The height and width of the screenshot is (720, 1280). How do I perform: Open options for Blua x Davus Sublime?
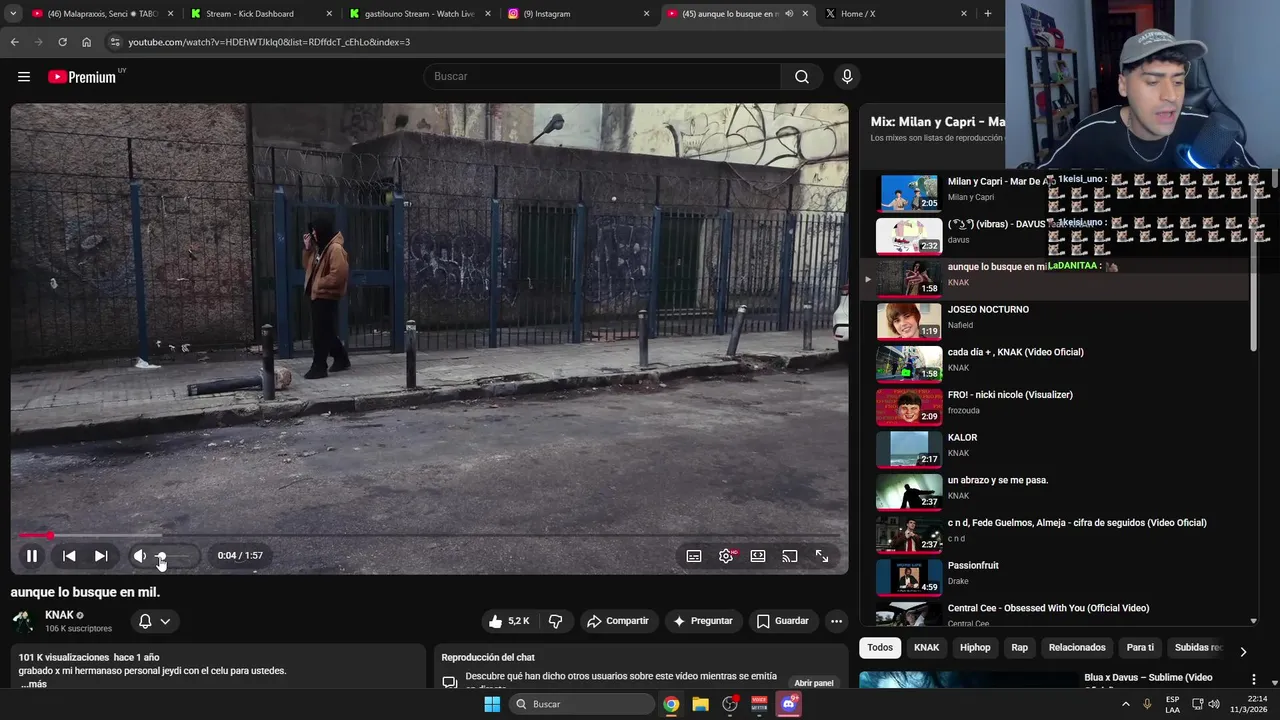(1254, 679)
